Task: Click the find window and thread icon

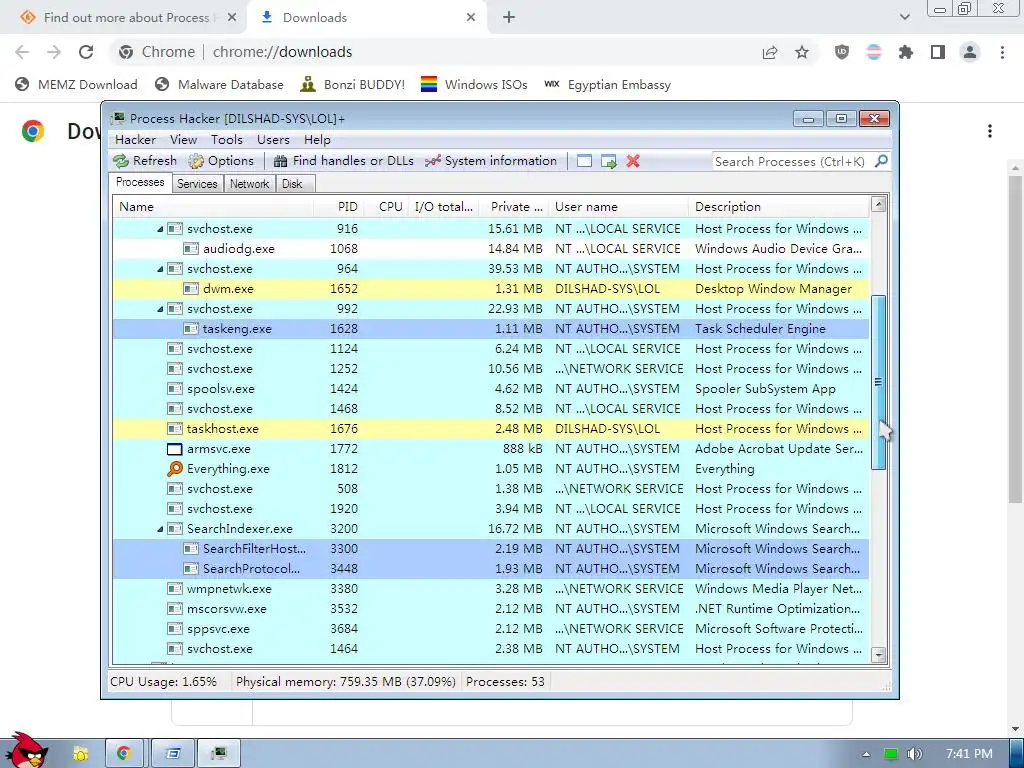Action: click(x=609, y=161)
